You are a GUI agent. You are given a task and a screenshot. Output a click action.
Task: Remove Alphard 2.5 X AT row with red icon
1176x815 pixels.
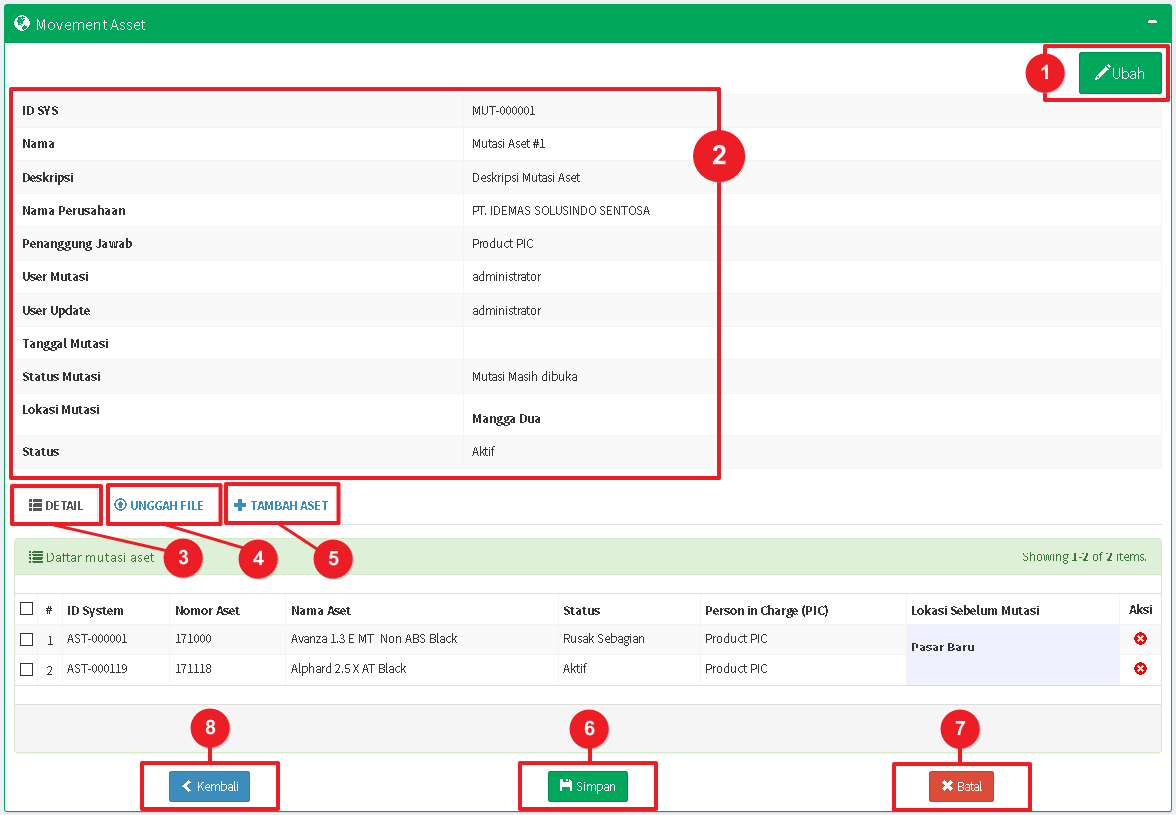point(1140,669)
